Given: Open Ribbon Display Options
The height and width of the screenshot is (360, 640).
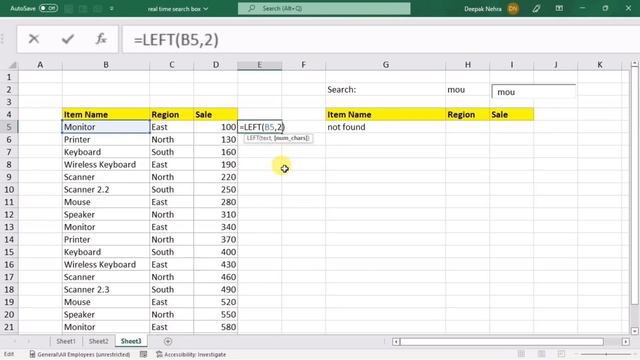Looking at the screenshot, I should (x=559, y=9).
